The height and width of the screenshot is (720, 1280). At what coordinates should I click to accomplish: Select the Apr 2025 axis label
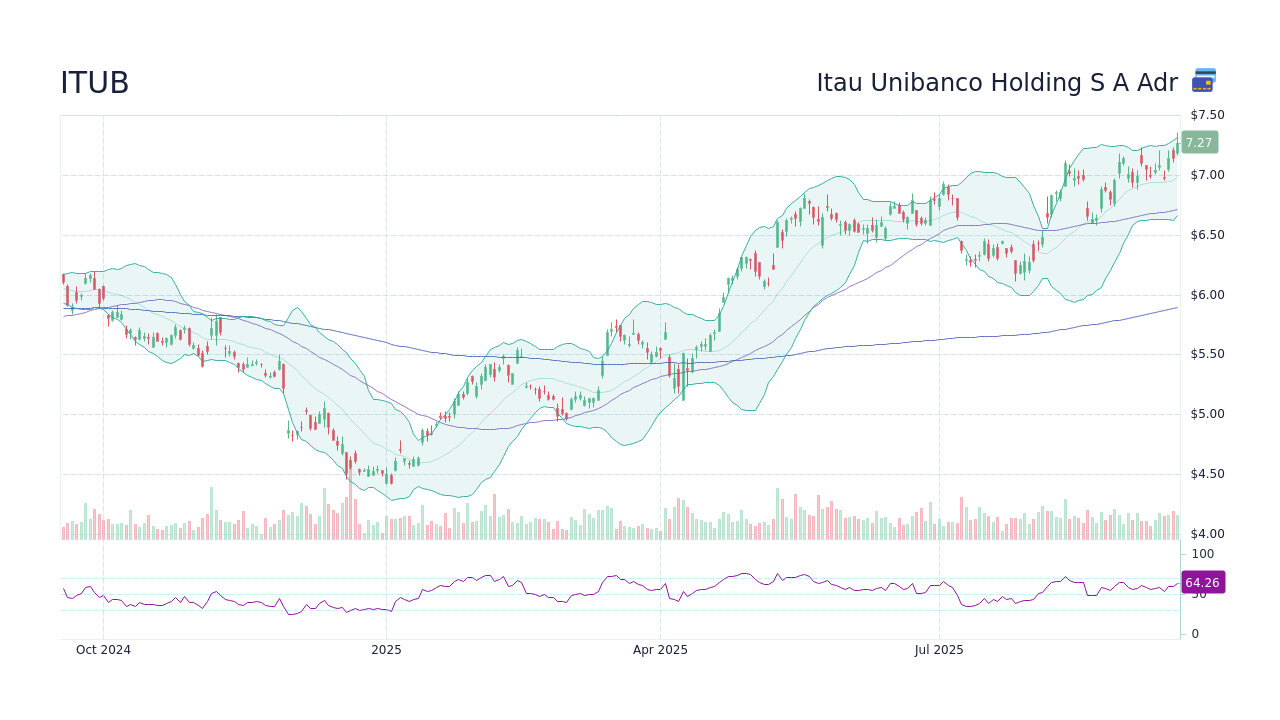tap(660, 649)
